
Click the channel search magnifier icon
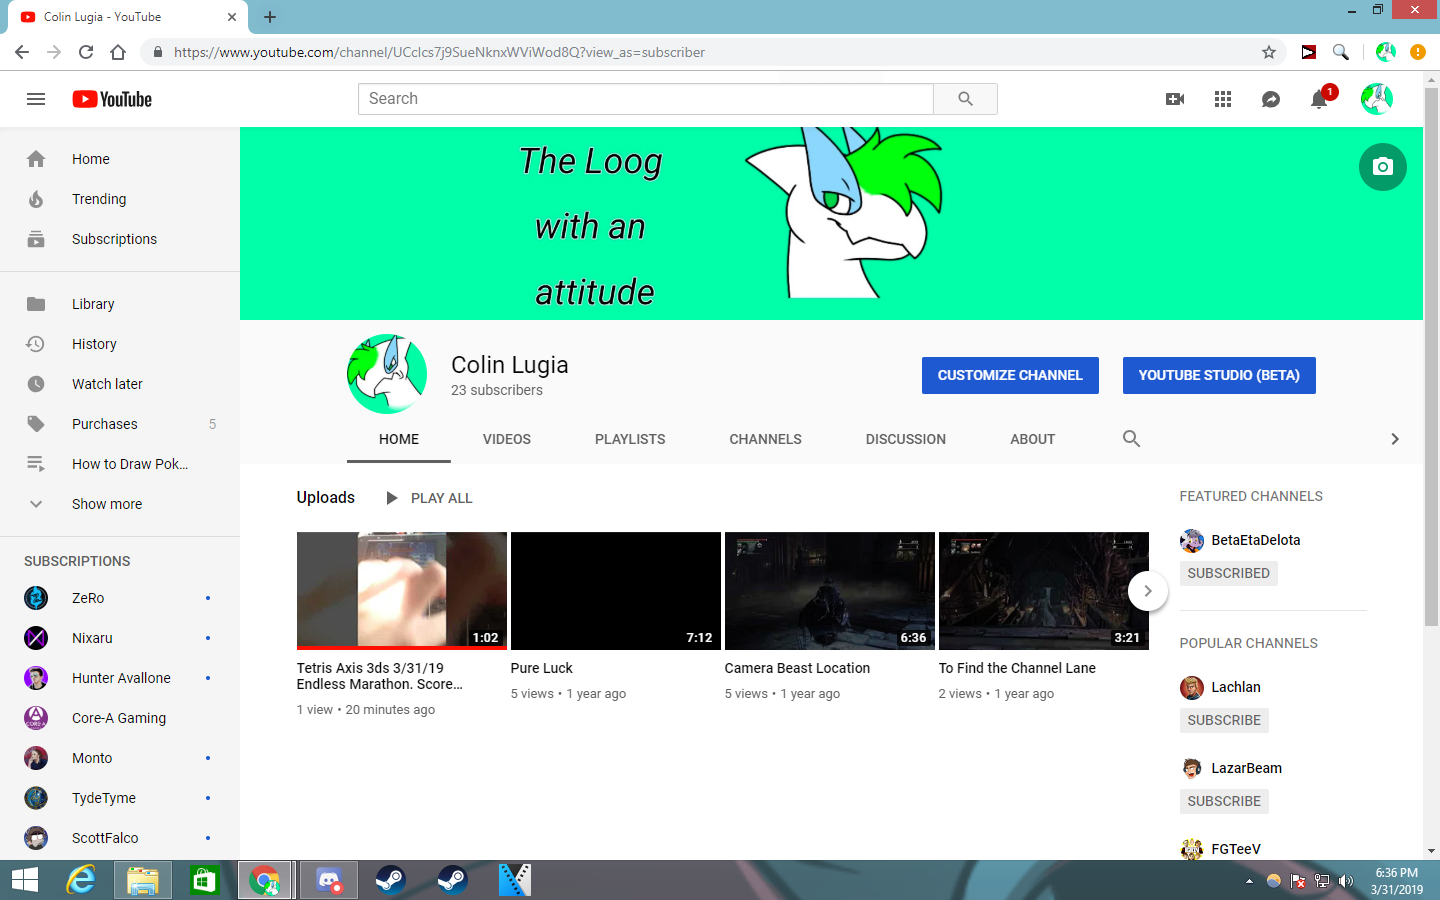1131,439
